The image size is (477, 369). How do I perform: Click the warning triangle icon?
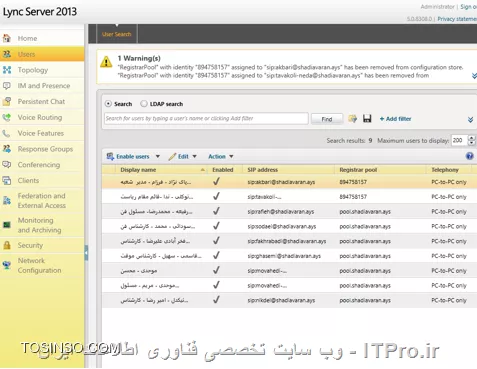point(106,62)
